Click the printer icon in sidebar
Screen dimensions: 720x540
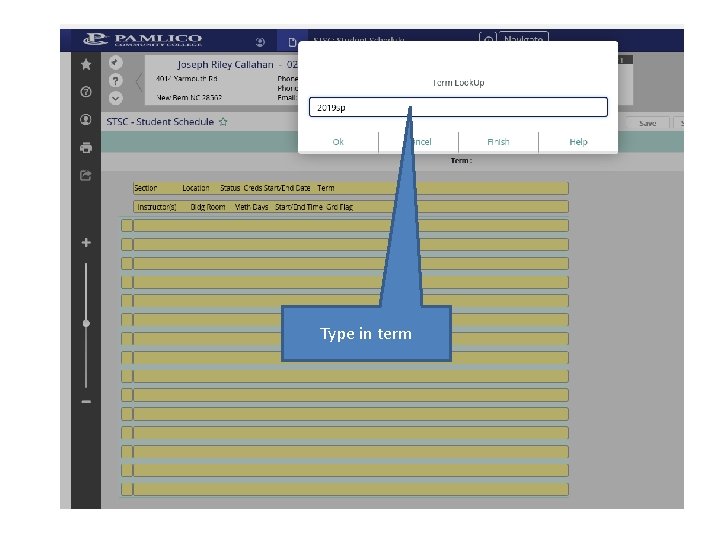click(x=86, y=148)
